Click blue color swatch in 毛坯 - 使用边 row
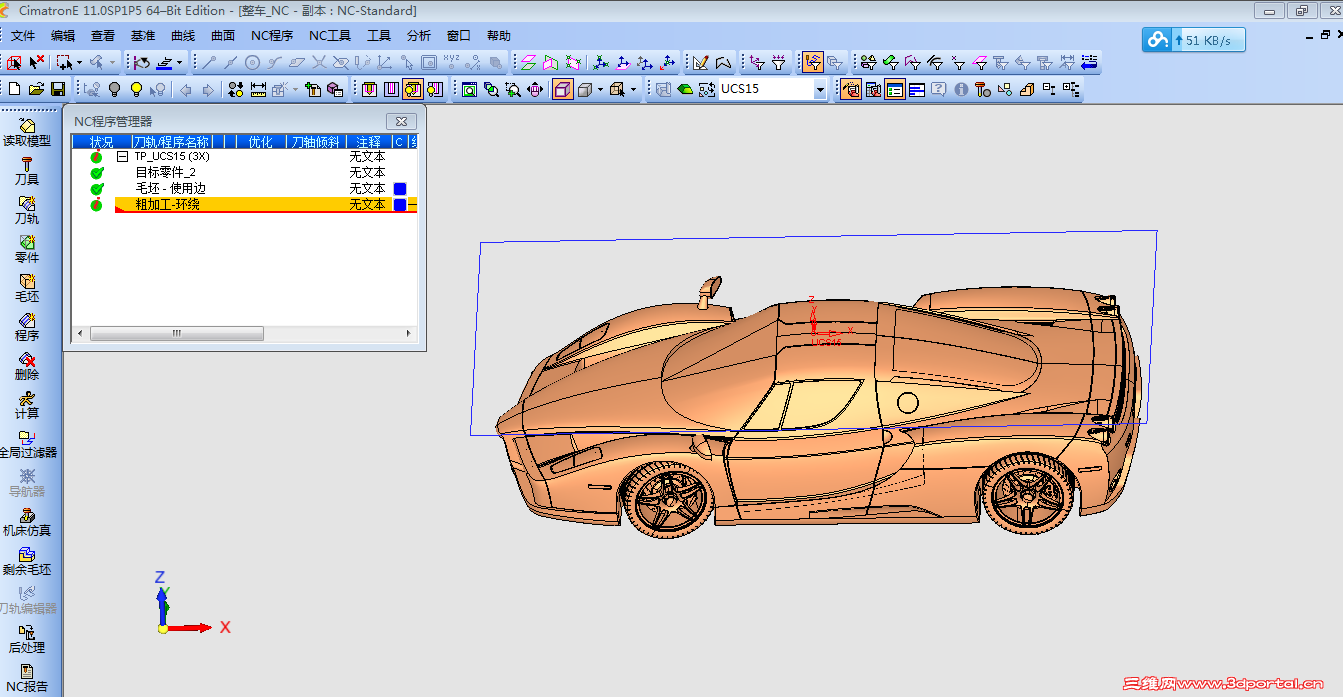1343x697 pixels. (400, 189)
